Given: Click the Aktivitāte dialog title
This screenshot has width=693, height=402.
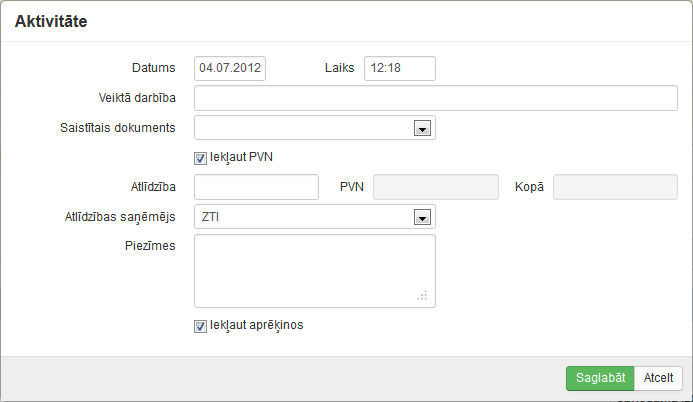Looking at the screenshot, I should pos(51,21).
